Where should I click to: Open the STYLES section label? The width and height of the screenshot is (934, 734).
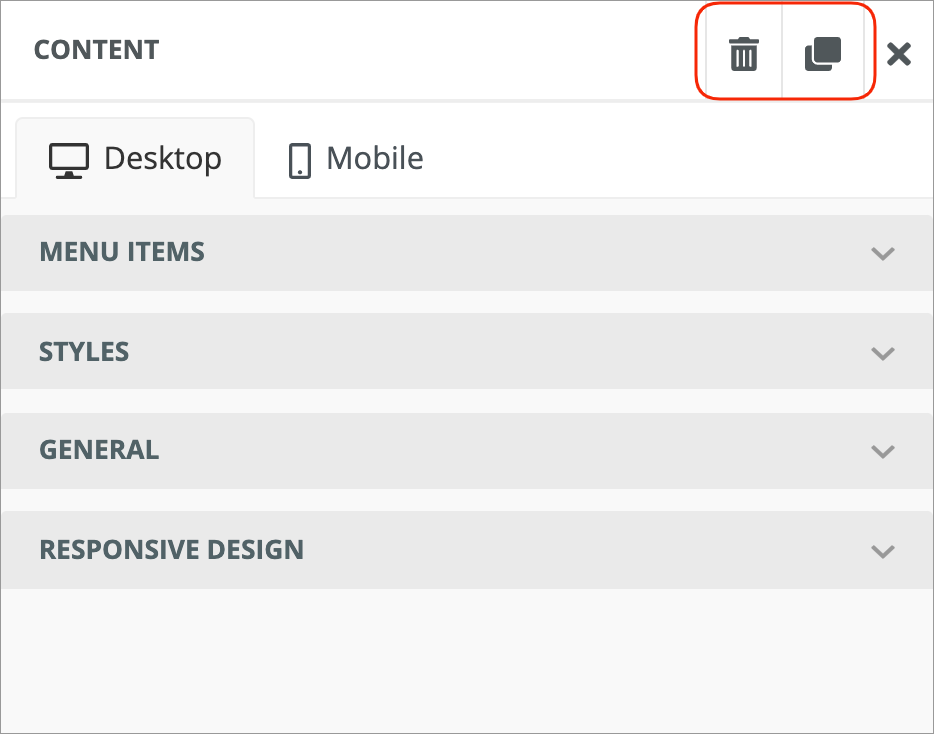click(x=84, y=352)
